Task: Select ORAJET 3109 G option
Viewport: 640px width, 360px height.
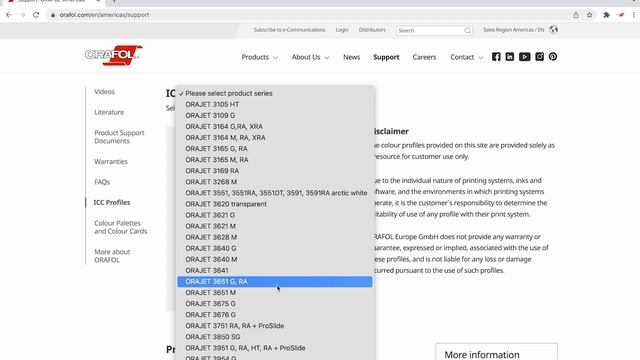Action: pyautogui.click(x=275, y=116)
